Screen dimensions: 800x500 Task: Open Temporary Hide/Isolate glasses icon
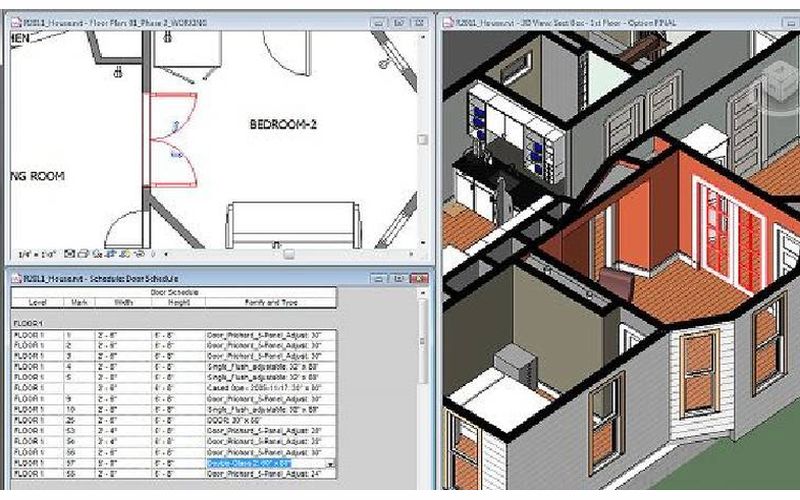tap(138, 254)
